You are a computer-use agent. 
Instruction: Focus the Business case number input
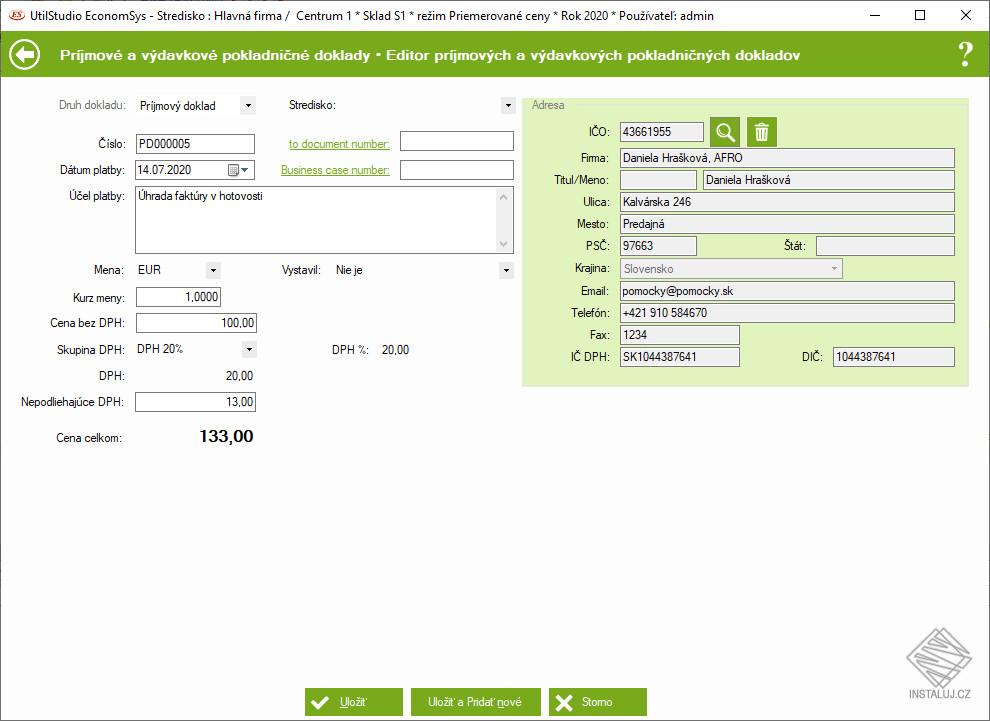point(457,170)
